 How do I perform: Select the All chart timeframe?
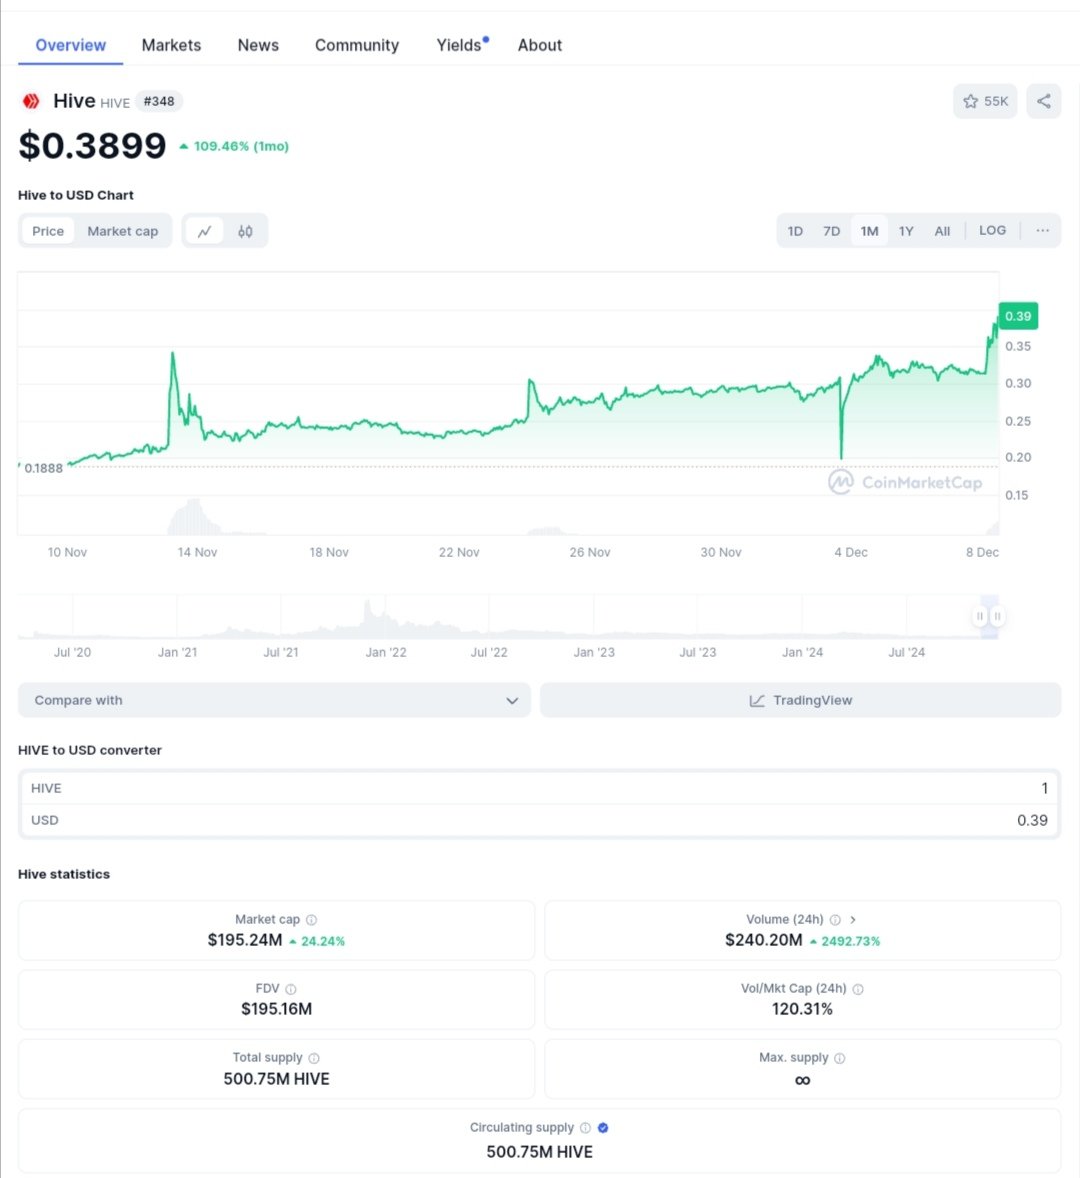click(x=941, y=230)
